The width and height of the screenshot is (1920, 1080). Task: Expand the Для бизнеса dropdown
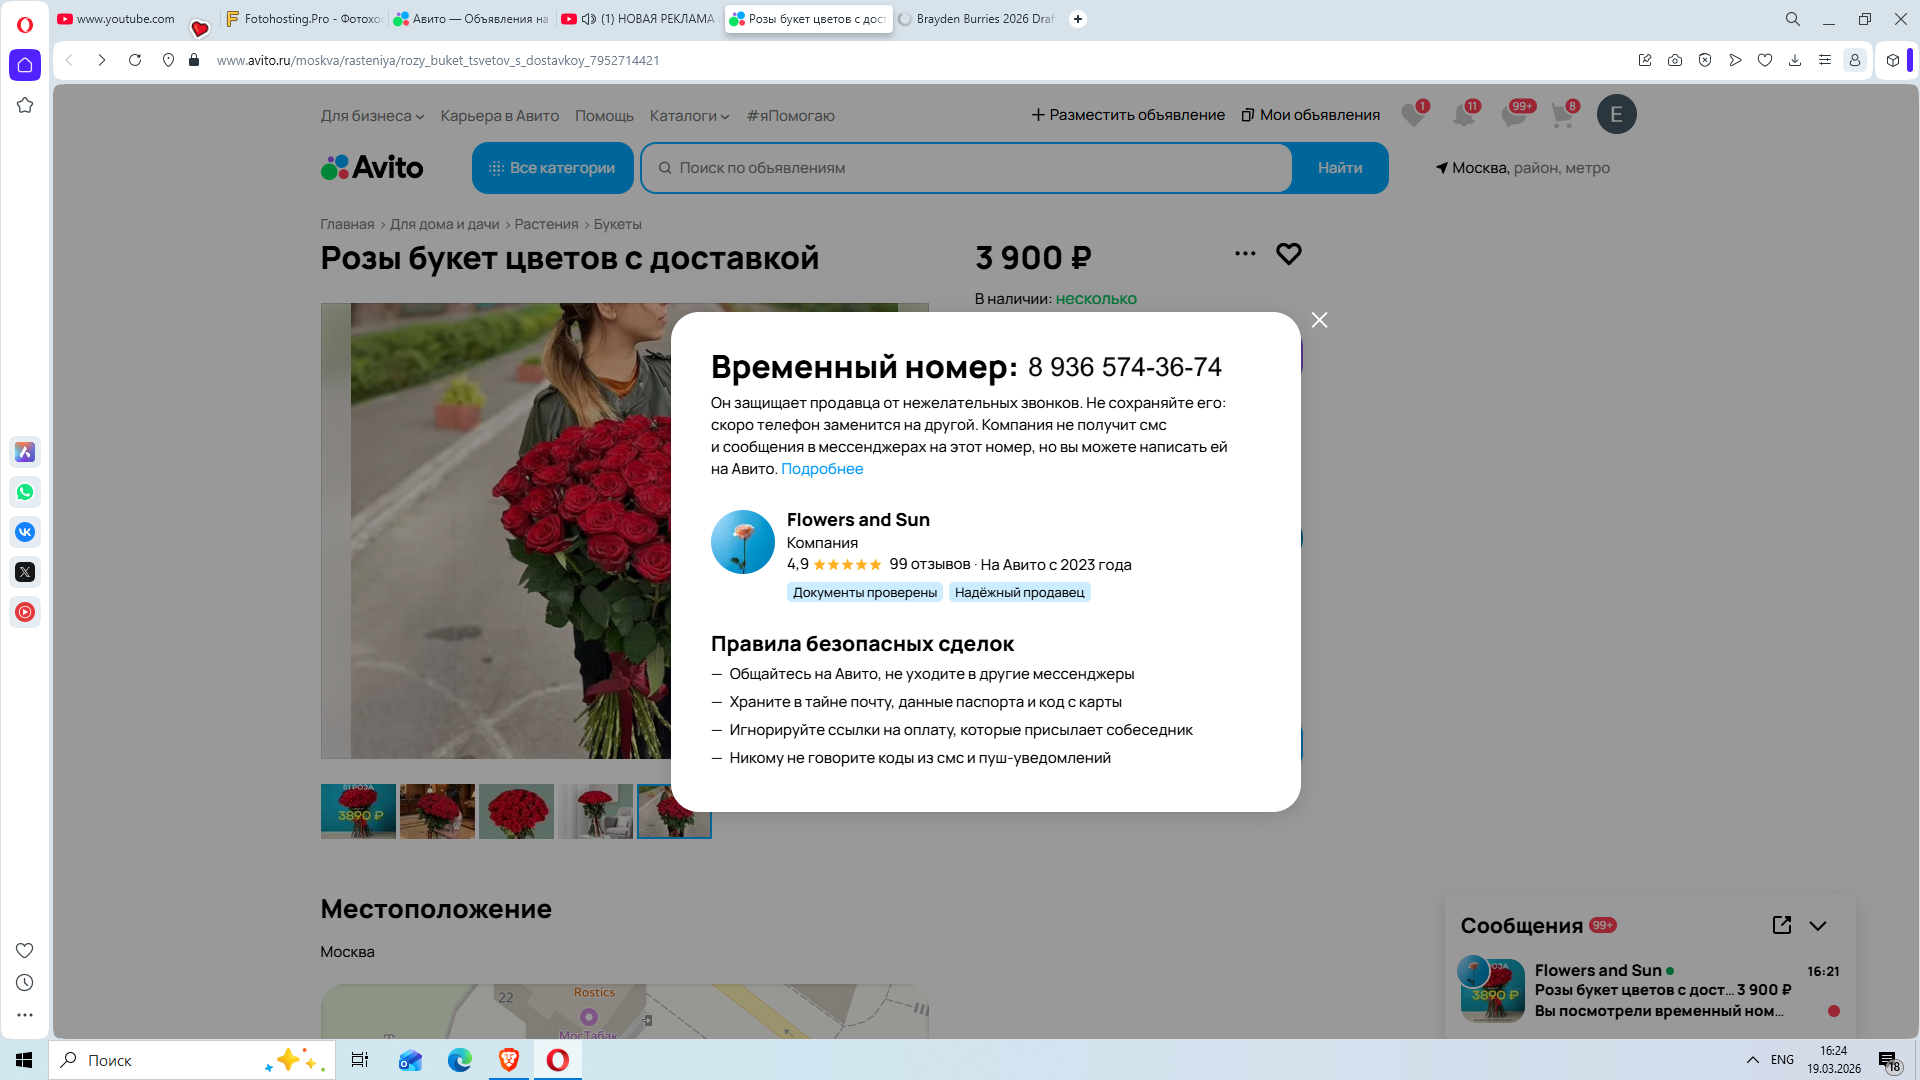click(372, 116)
